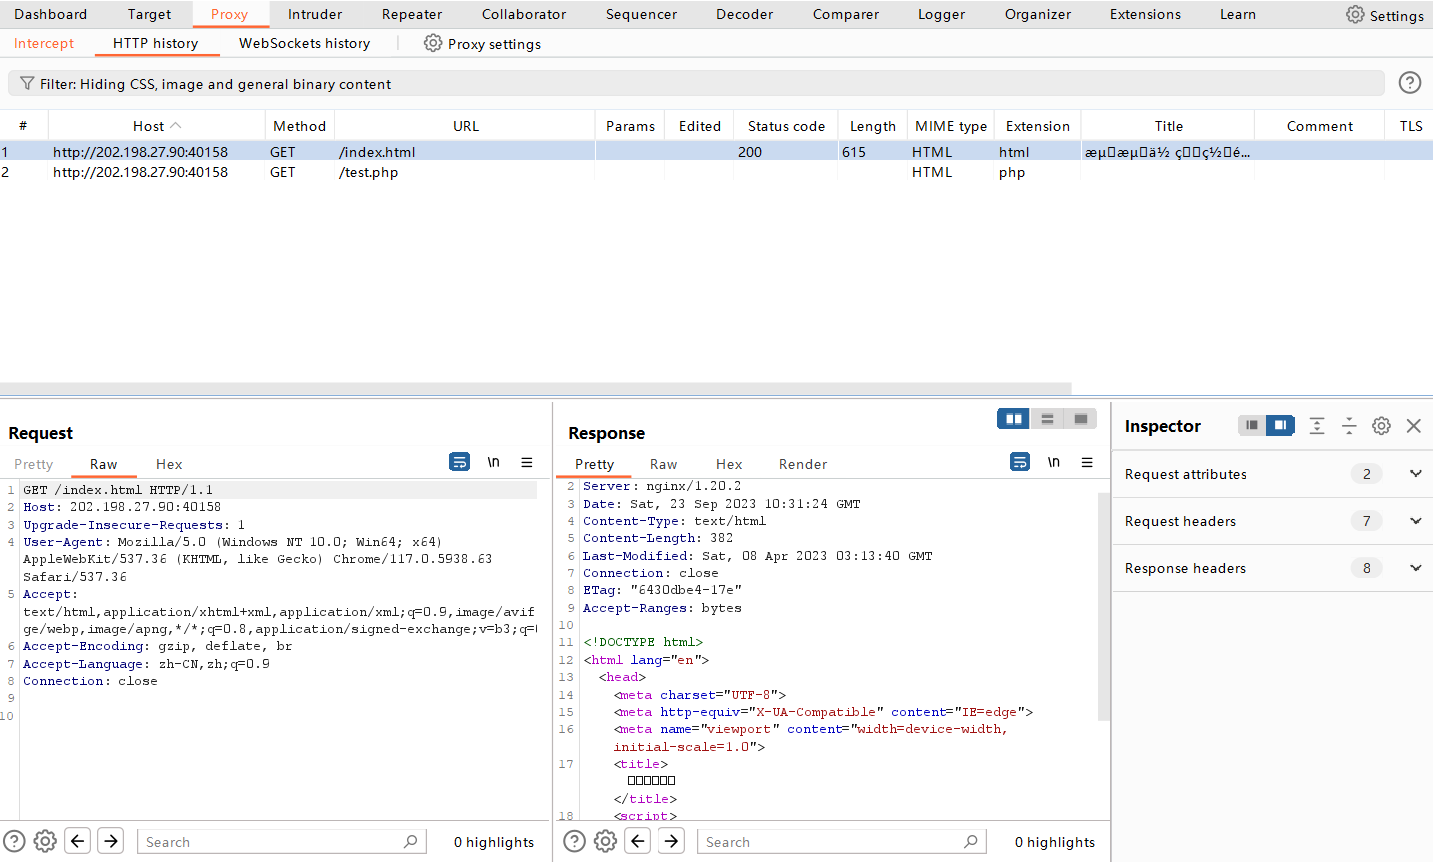This screenshot has width=1433, height=862.
Task: Switch to the Intruder tab
Action: 315,14
